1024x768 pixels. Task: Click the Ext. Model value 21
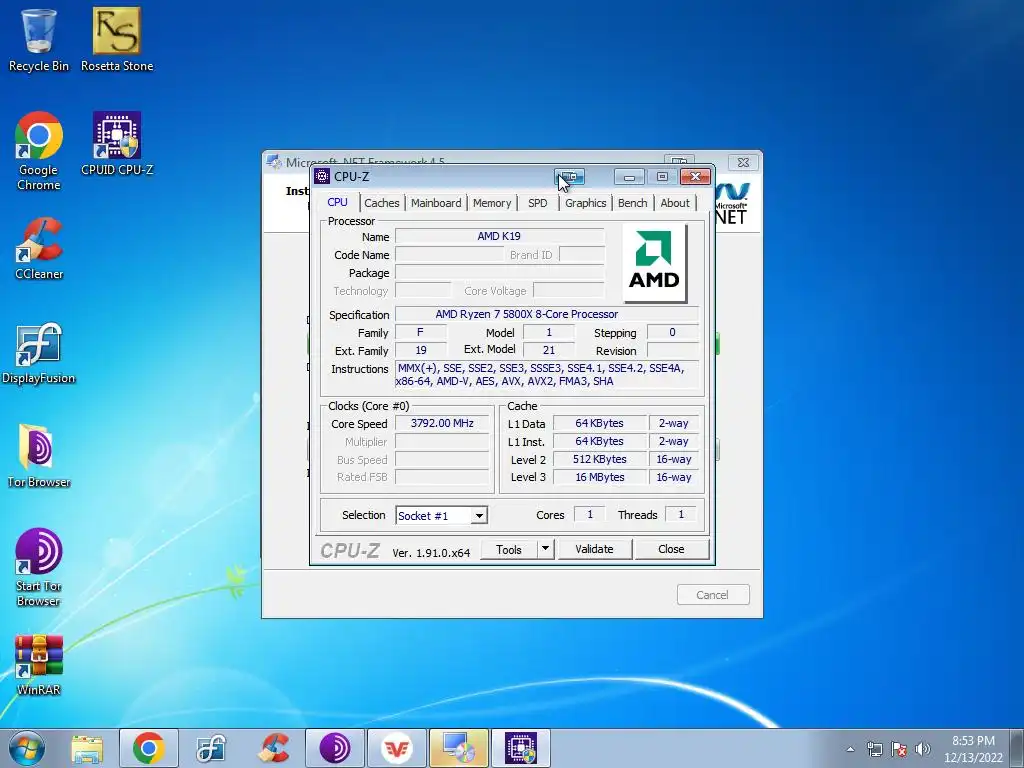[x=549, y=350]
